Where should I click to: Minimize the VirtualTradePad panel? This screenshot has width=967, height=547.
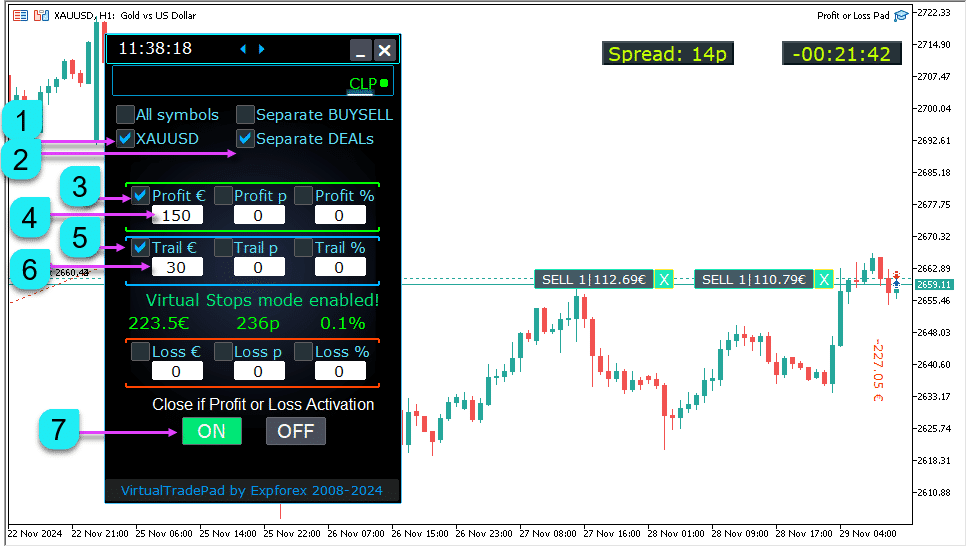[x=361, y=50]
